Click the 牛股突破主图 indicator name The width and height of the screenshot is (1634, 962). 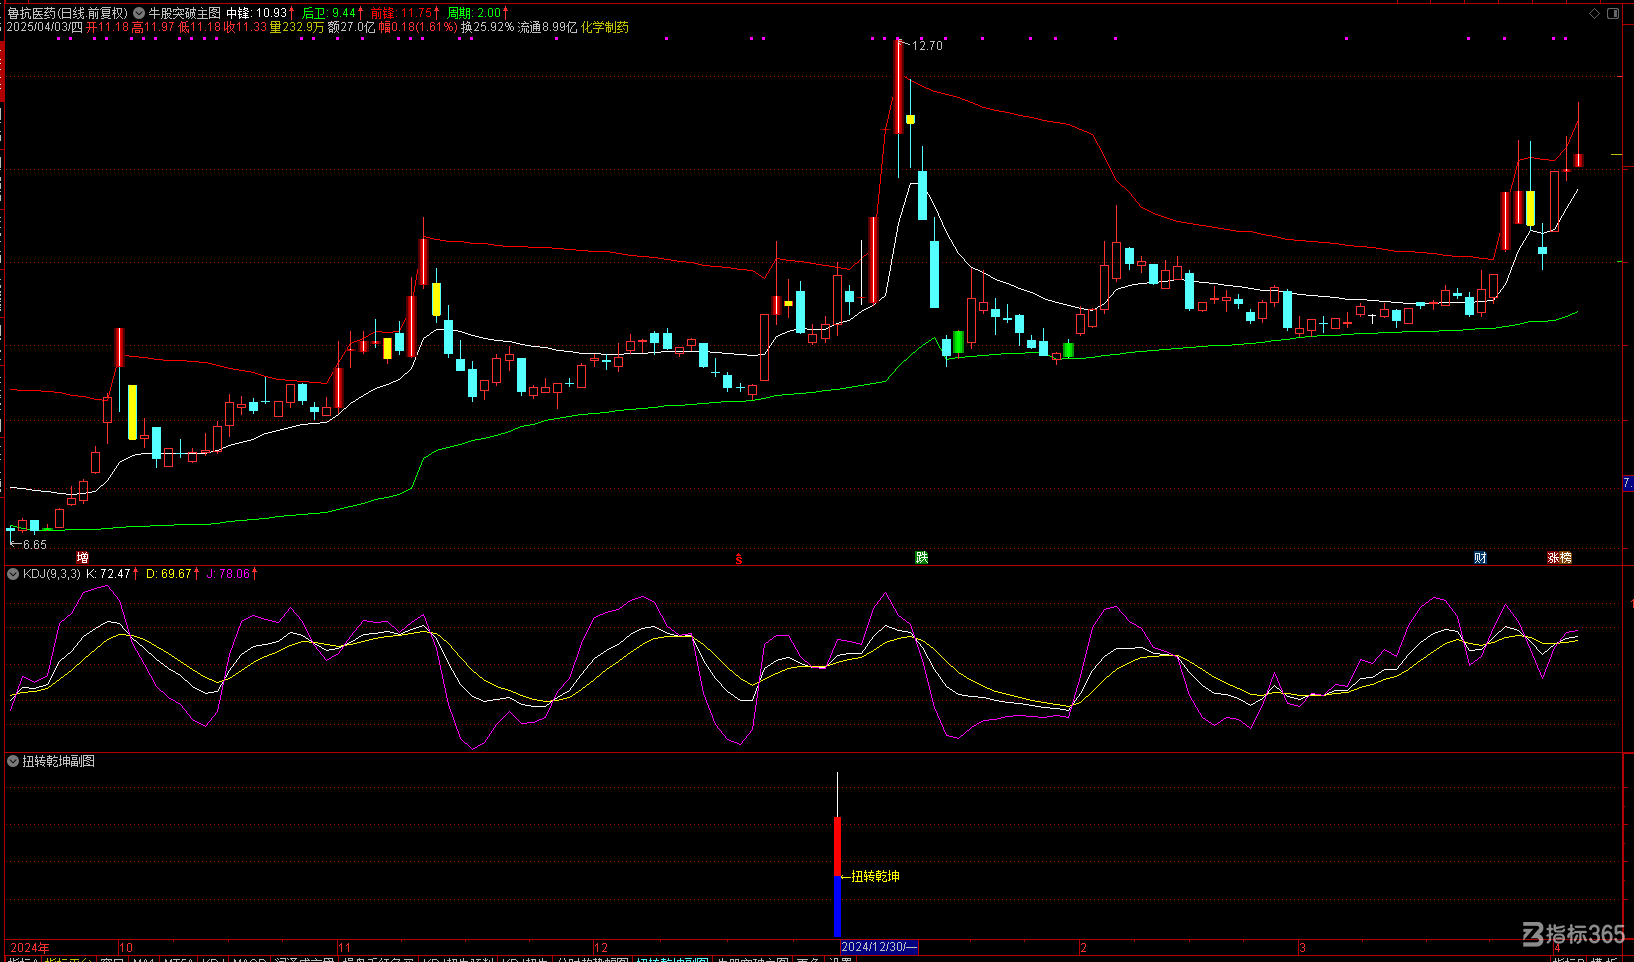(x=185, y=13)
